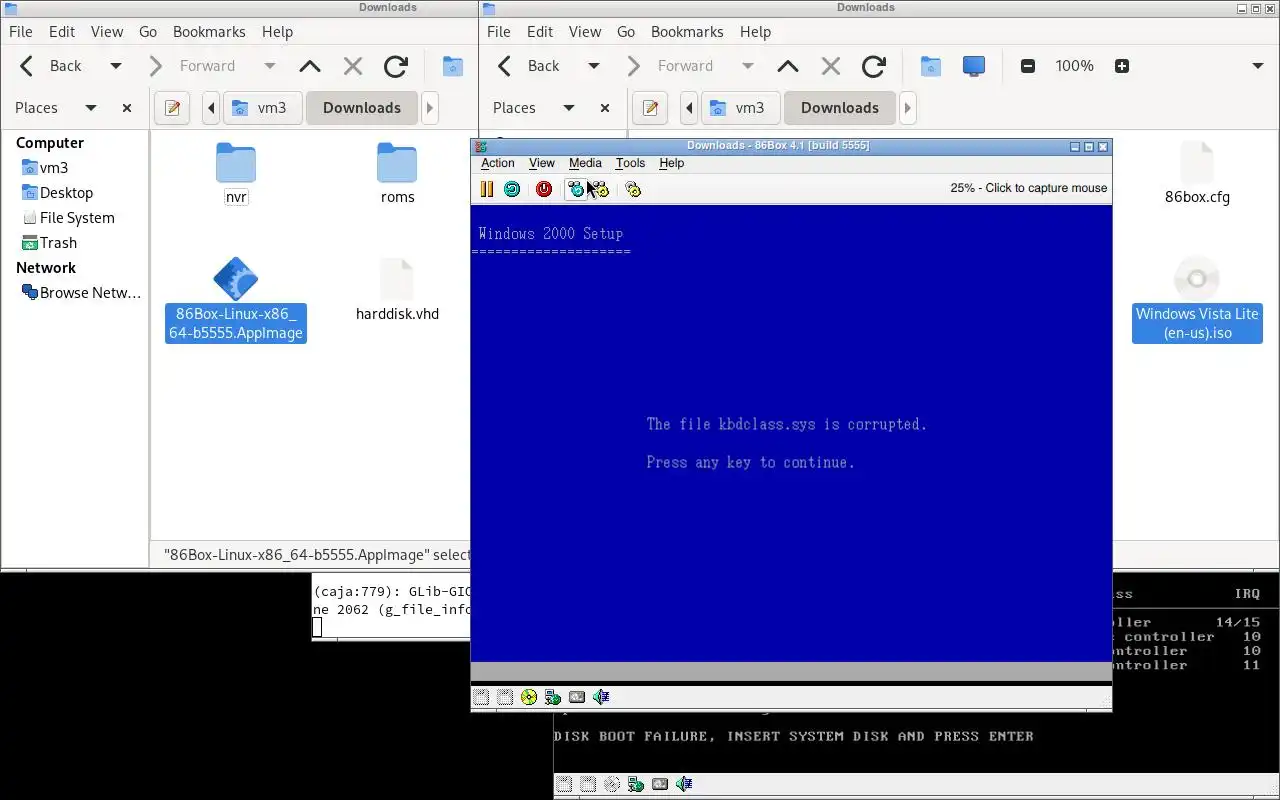Click right path-bar arrow in right file manager
The width and height of the screenshot is (1280, 800).
click(x=908, y=108)
